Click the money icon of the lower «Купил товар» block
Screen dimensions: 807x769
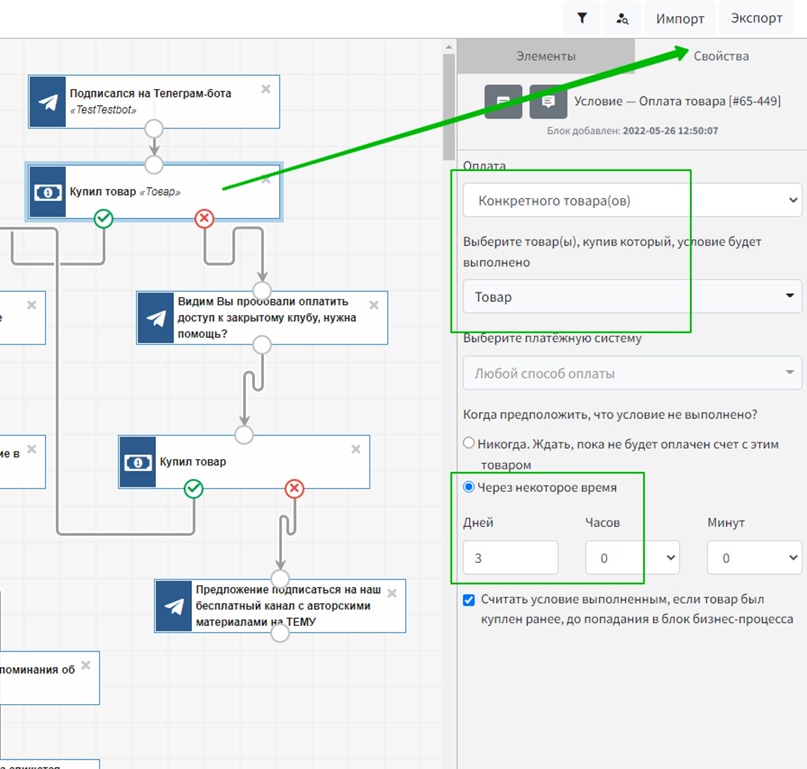(137, 462)
